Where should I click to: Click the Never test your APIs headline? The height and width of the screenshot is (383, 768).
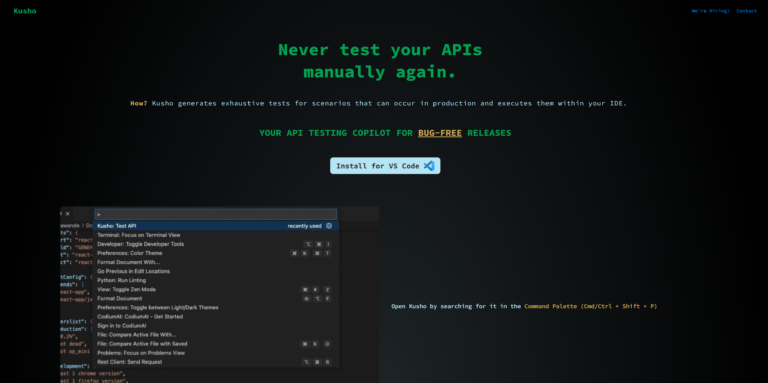click(x=380, y=61)
